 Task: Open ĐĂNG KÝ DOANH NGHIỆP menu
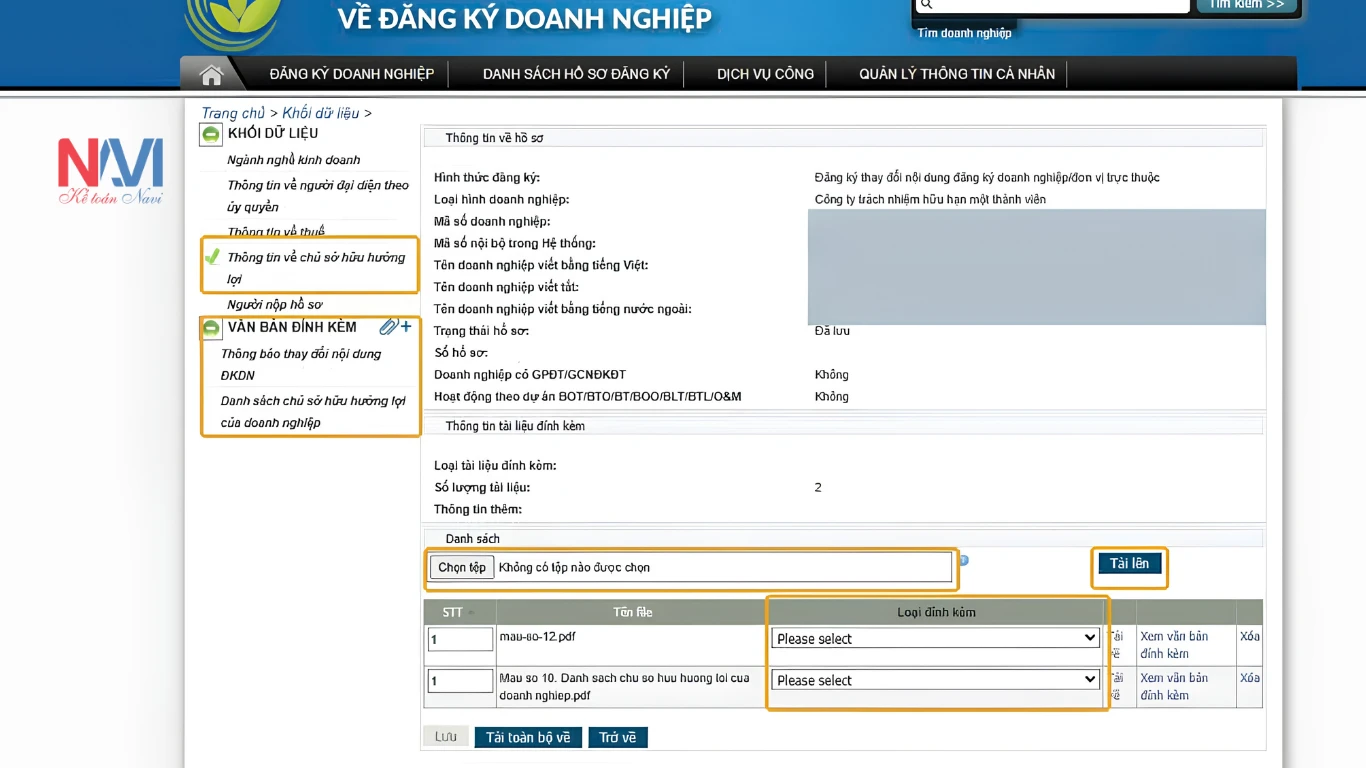(351, 74)
